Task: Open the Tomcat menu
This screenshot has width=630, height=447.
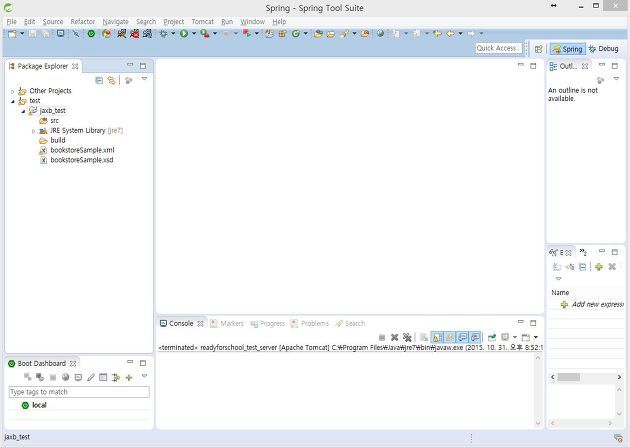Action: click(x=202, y=22)
